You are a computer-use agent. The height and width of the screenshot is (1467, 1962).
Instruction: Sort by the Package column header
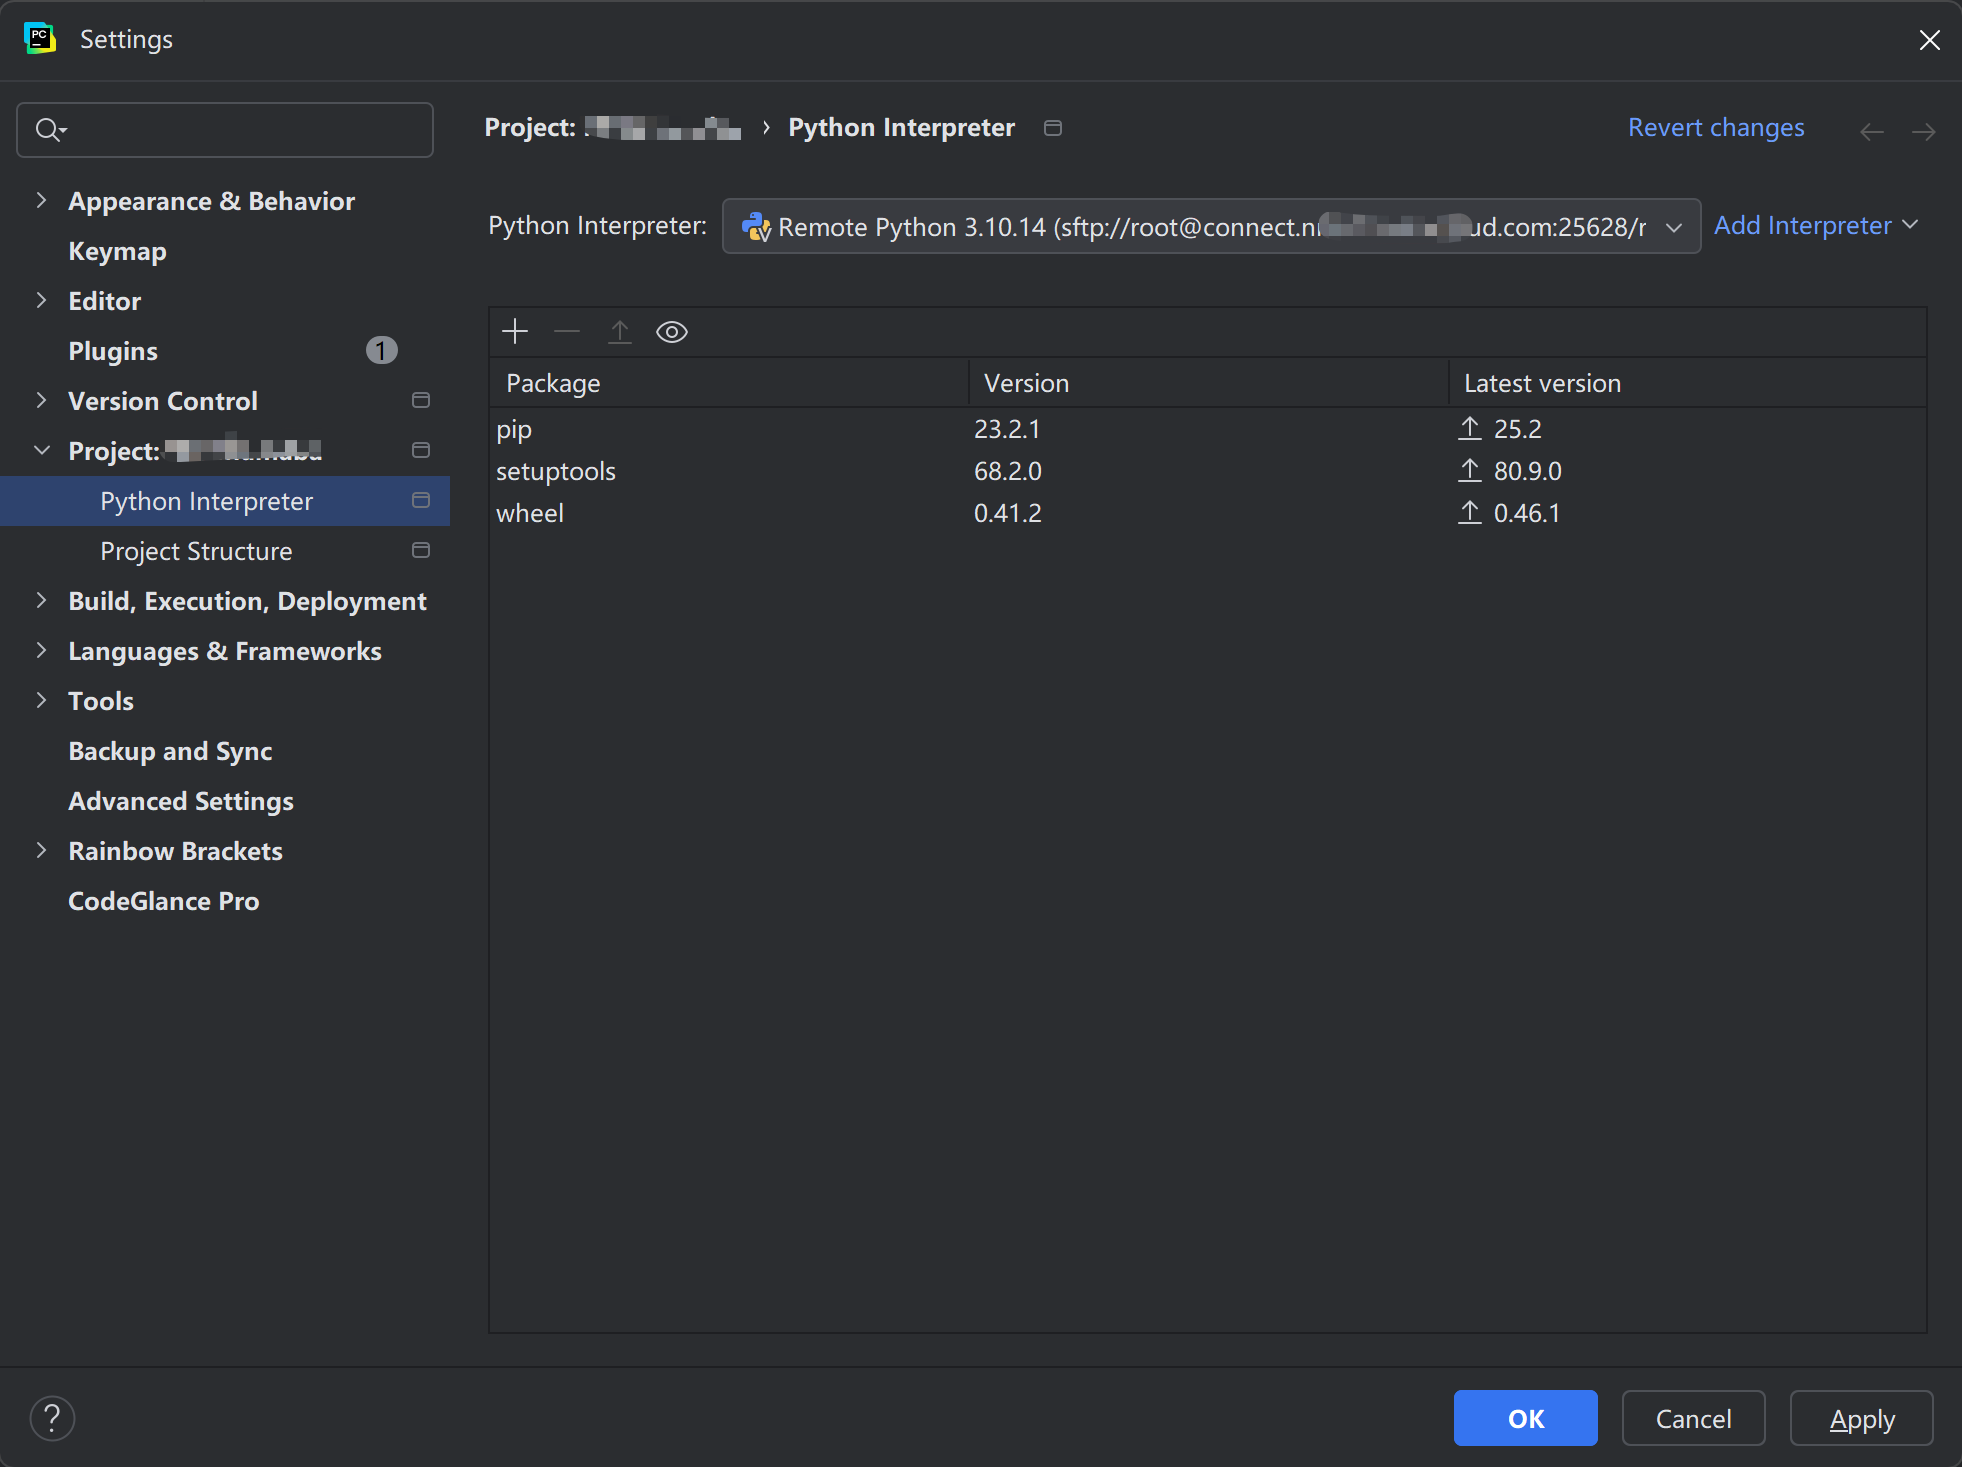click(x=729, y=383)
